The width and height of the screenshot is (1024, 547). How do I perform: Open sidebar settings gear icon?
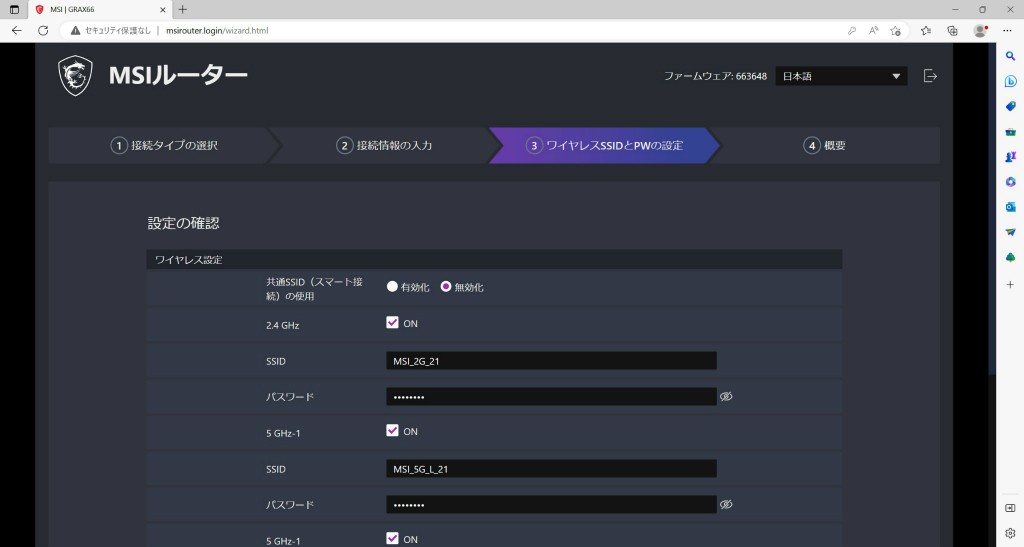(x=1010, y=533)
